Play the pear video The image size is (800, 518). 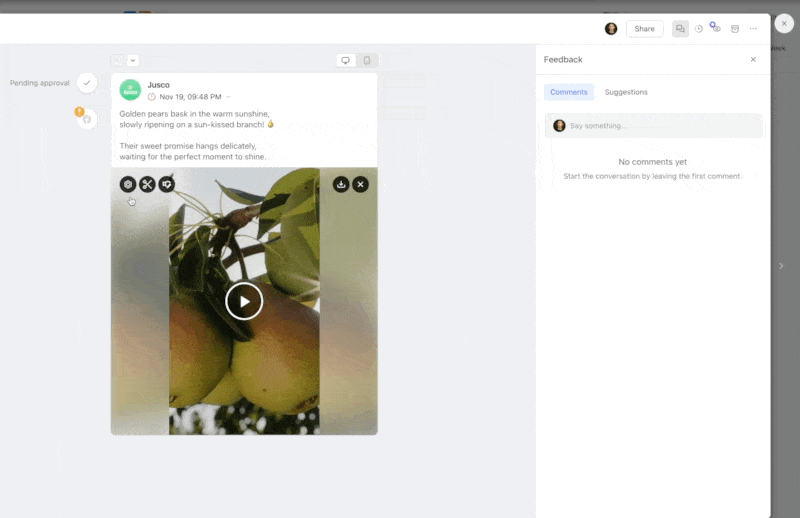click(x=244, y=301)
